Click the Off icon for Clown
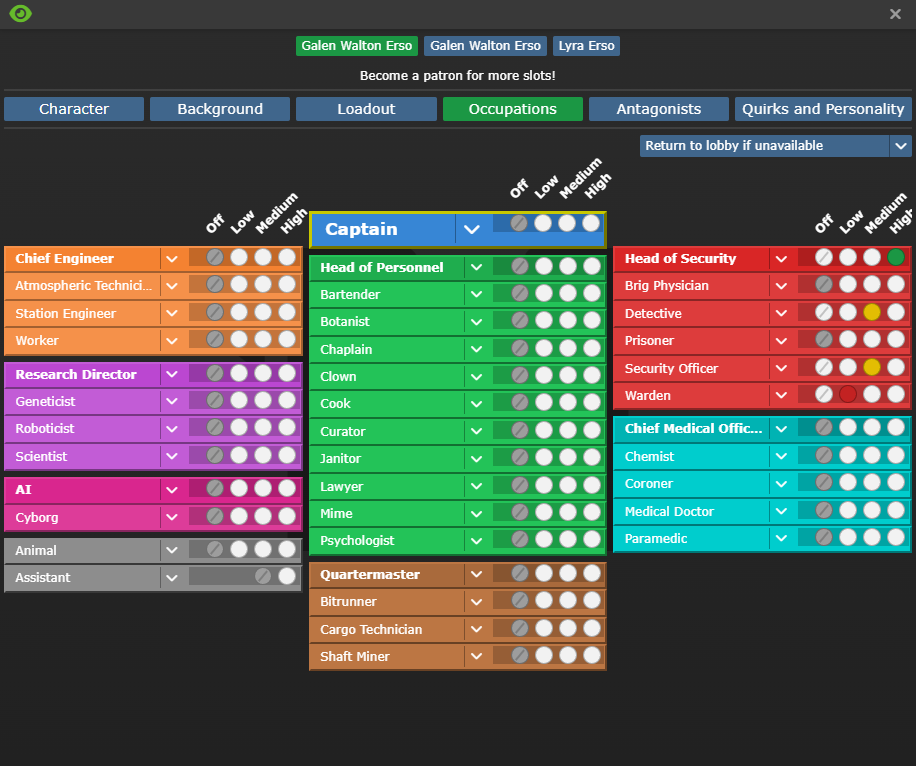This screenshot has height=766, width=916. pyautogui.click(x=519, y=376)
